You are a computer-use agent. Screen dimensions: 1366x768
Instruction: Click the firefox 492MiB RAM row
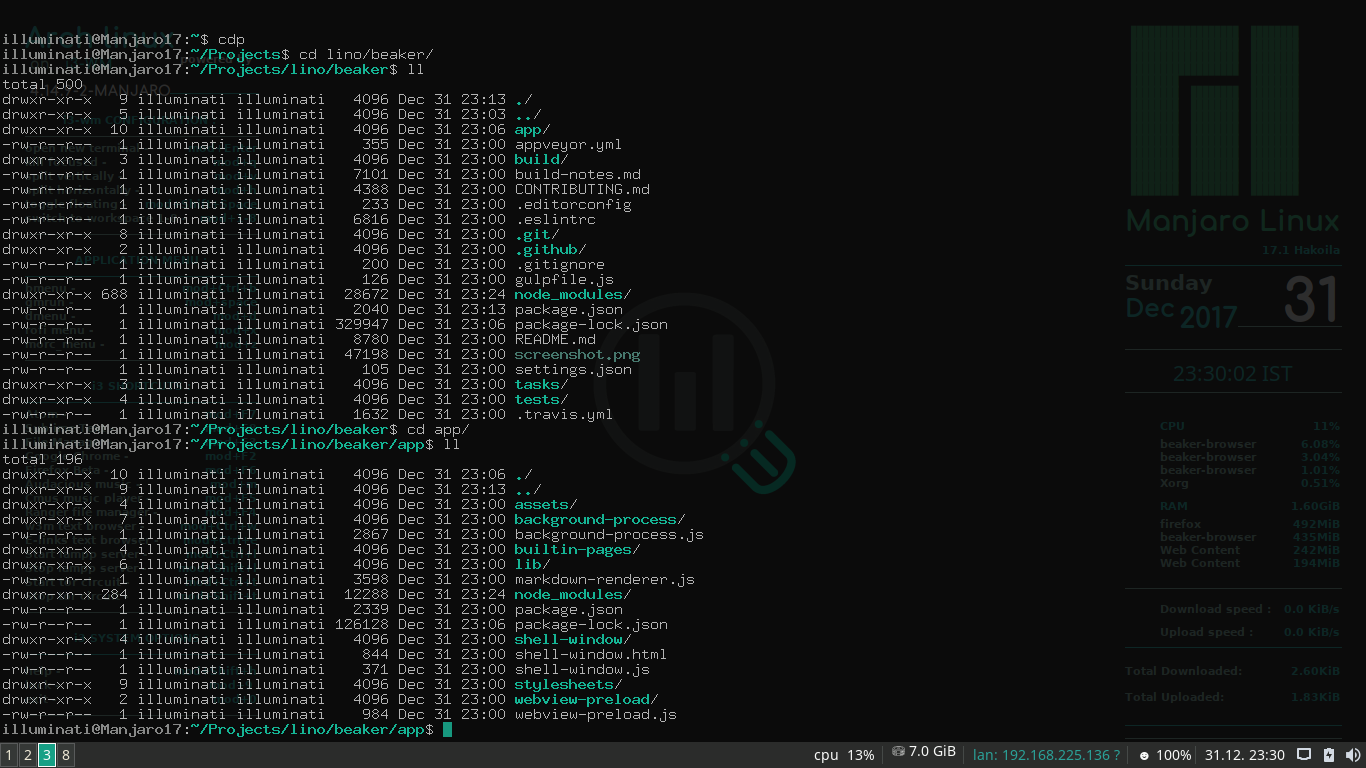point(1250,524)
